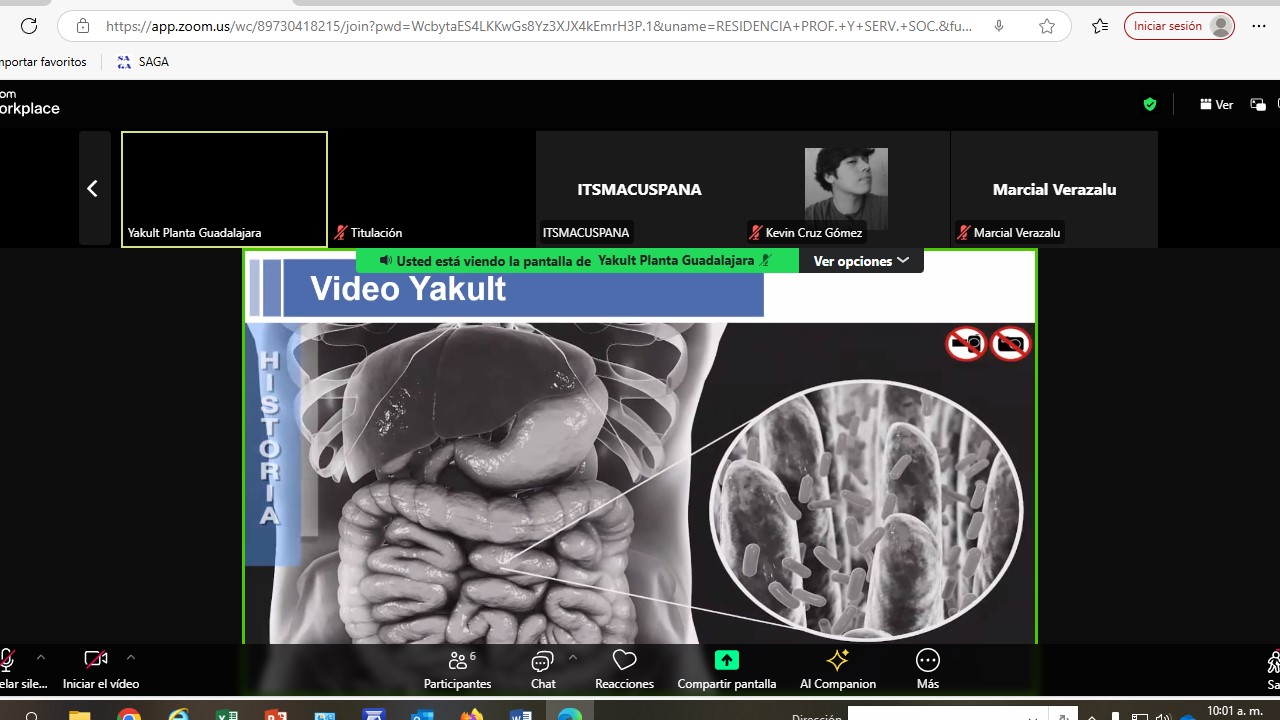Click the taskbar clock showing 10:01 a. m.
Viewport: 1280px width, 720px height.
pos(1234,712)
